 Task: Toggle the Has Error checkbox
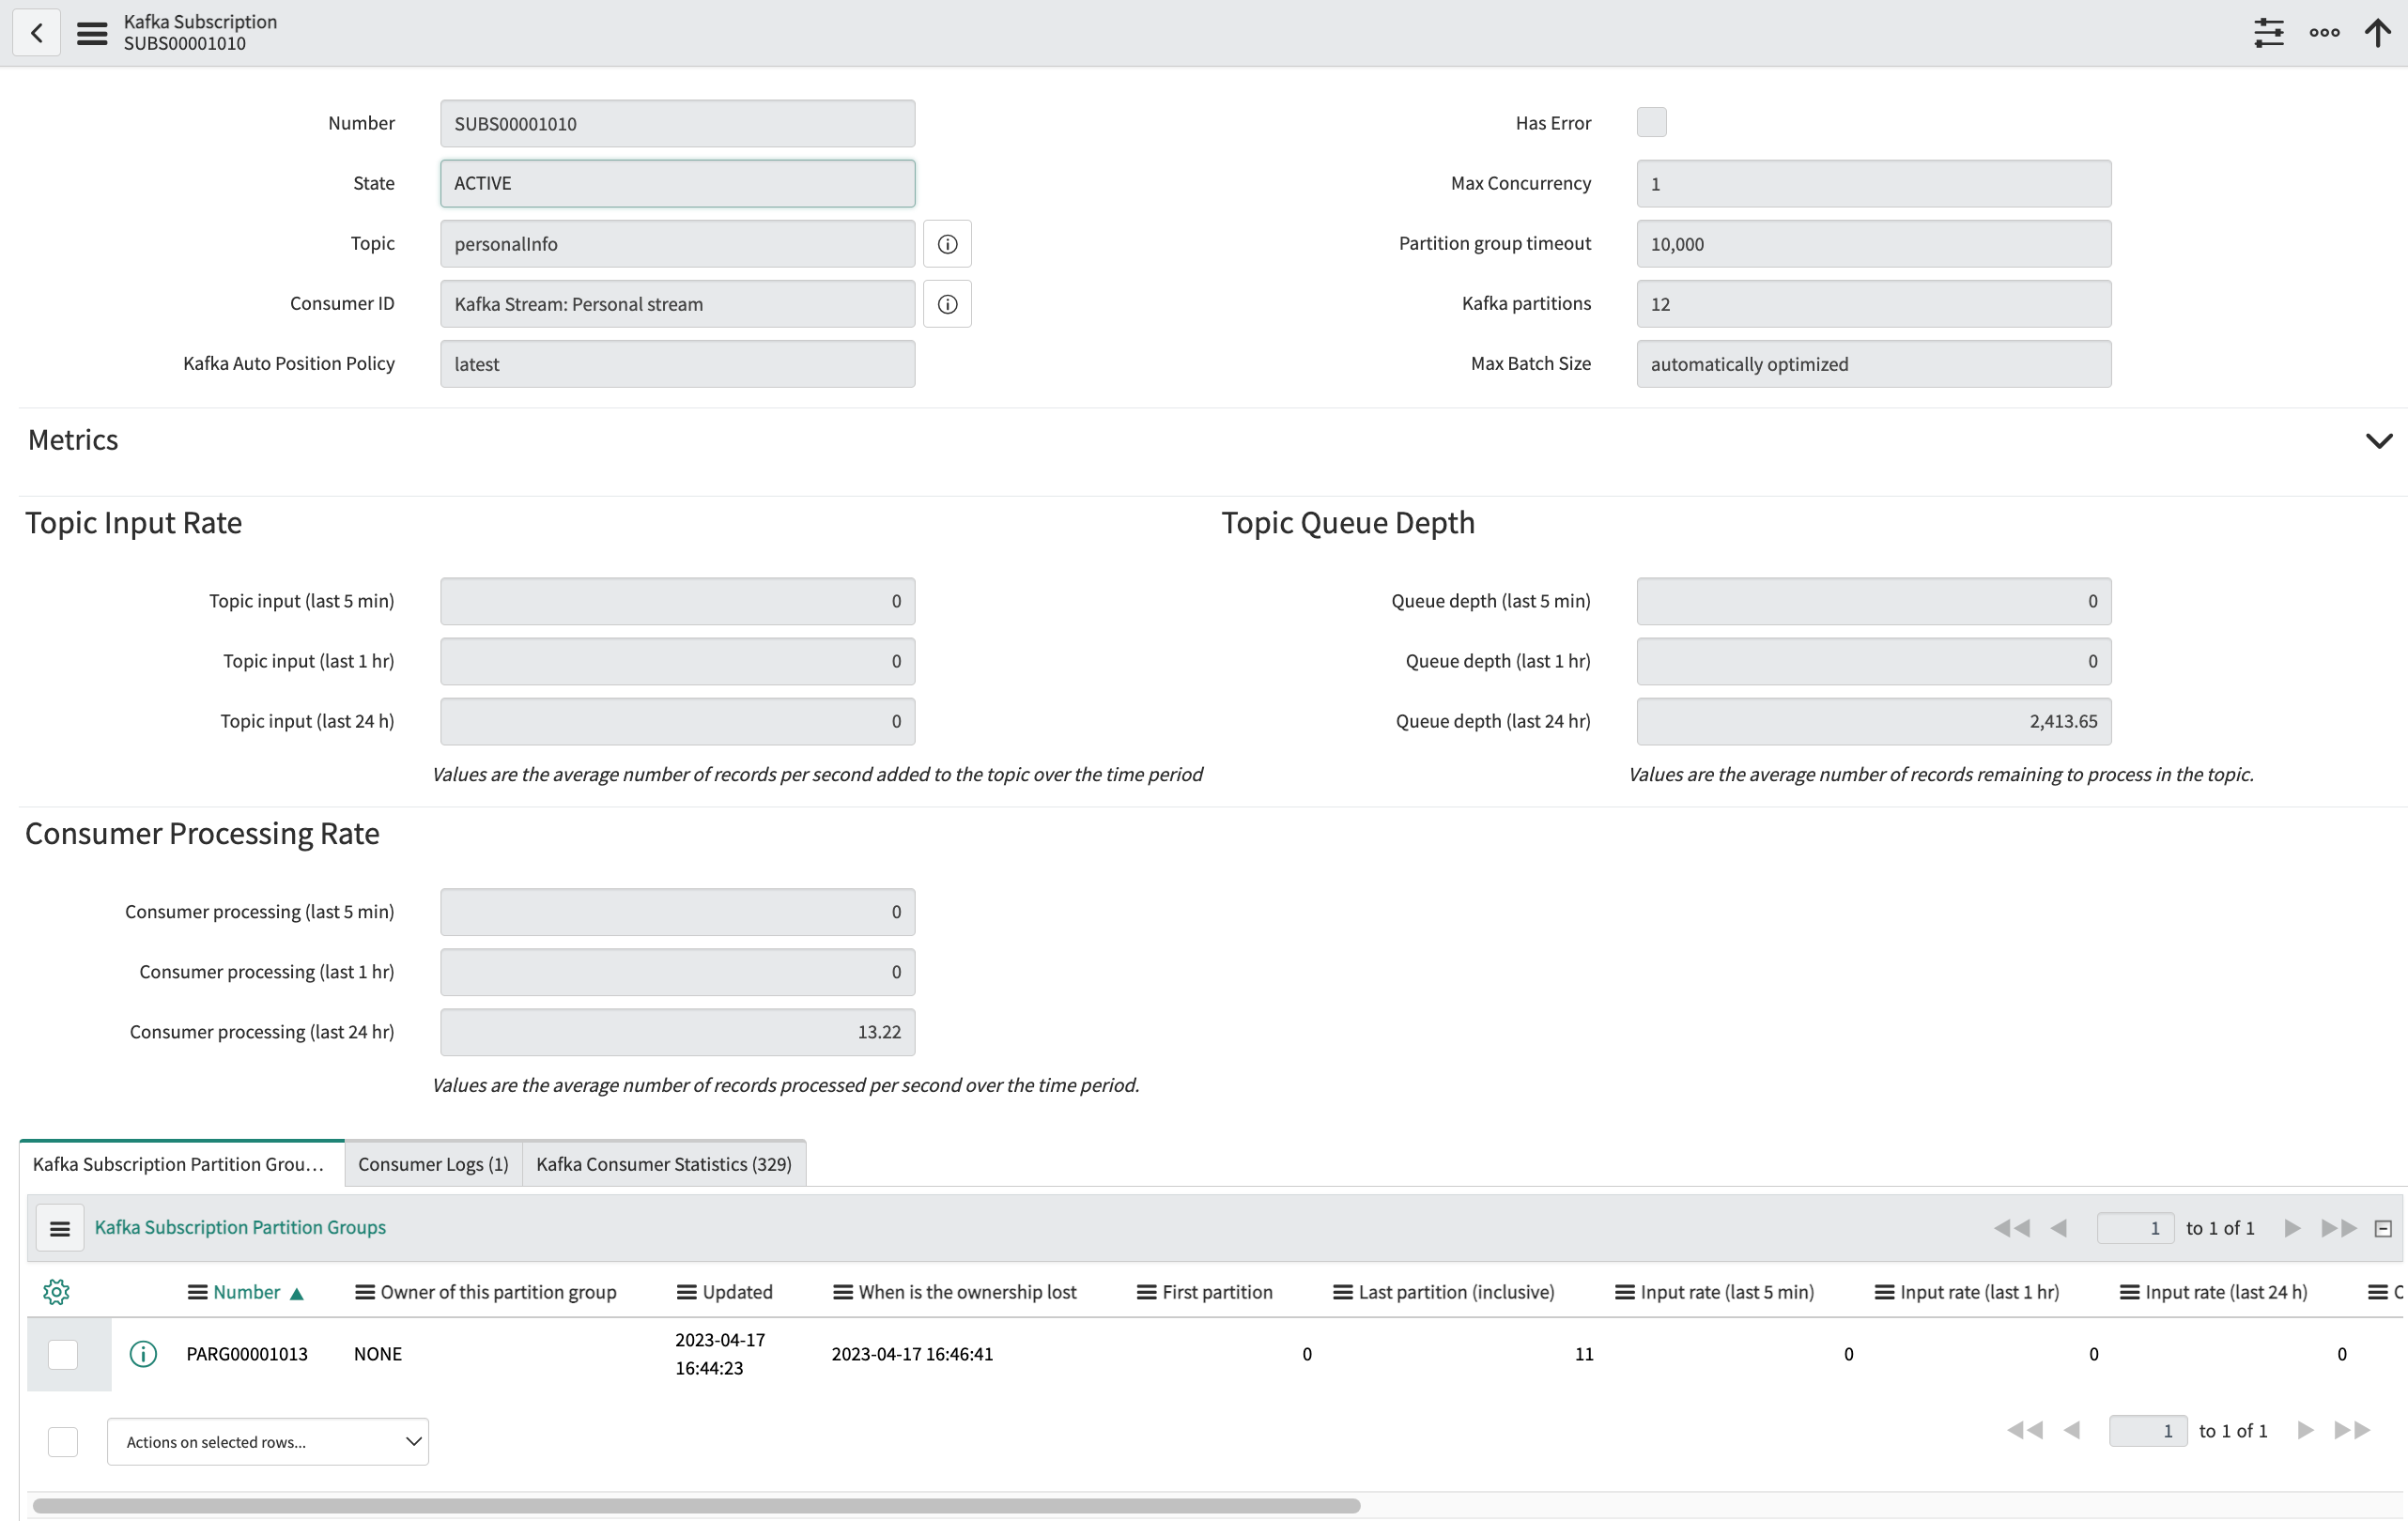[x=1652, y=122]
